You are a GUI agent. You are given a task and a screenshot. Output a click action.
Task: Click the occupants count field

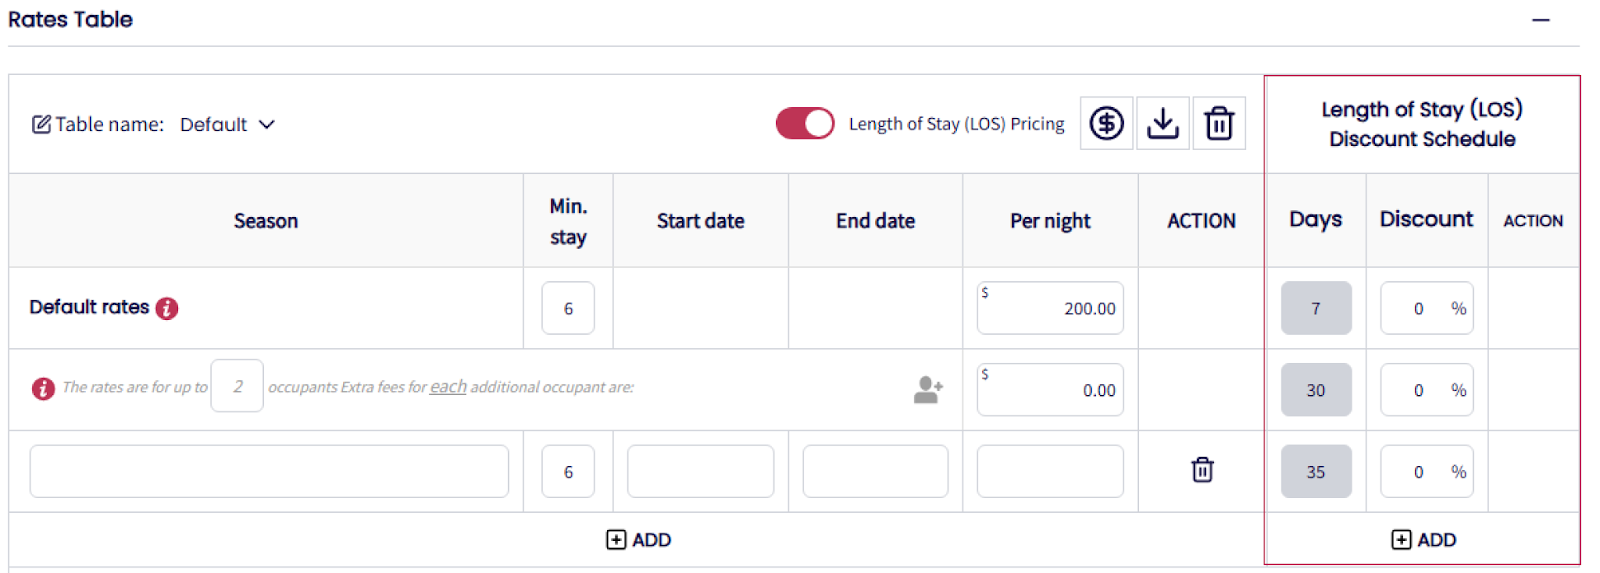237,386
